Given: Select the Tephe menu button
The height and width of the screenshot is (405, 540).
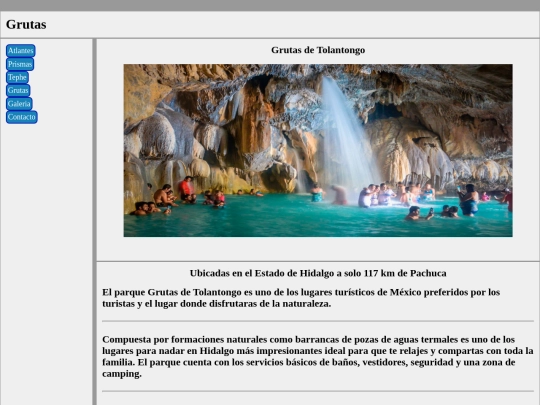Looking at the screenshot, I should [17, 77].
